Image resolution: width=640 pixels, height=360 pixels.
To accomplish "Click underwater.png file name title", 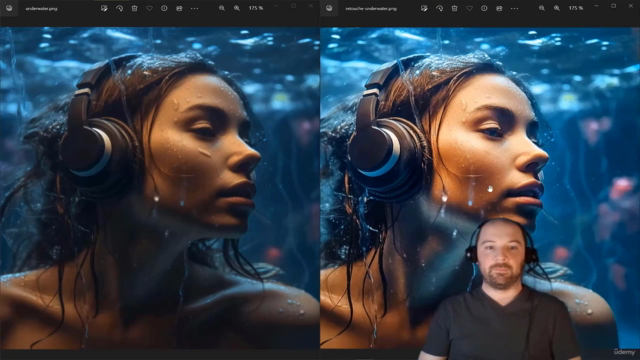I will point(41,9).
